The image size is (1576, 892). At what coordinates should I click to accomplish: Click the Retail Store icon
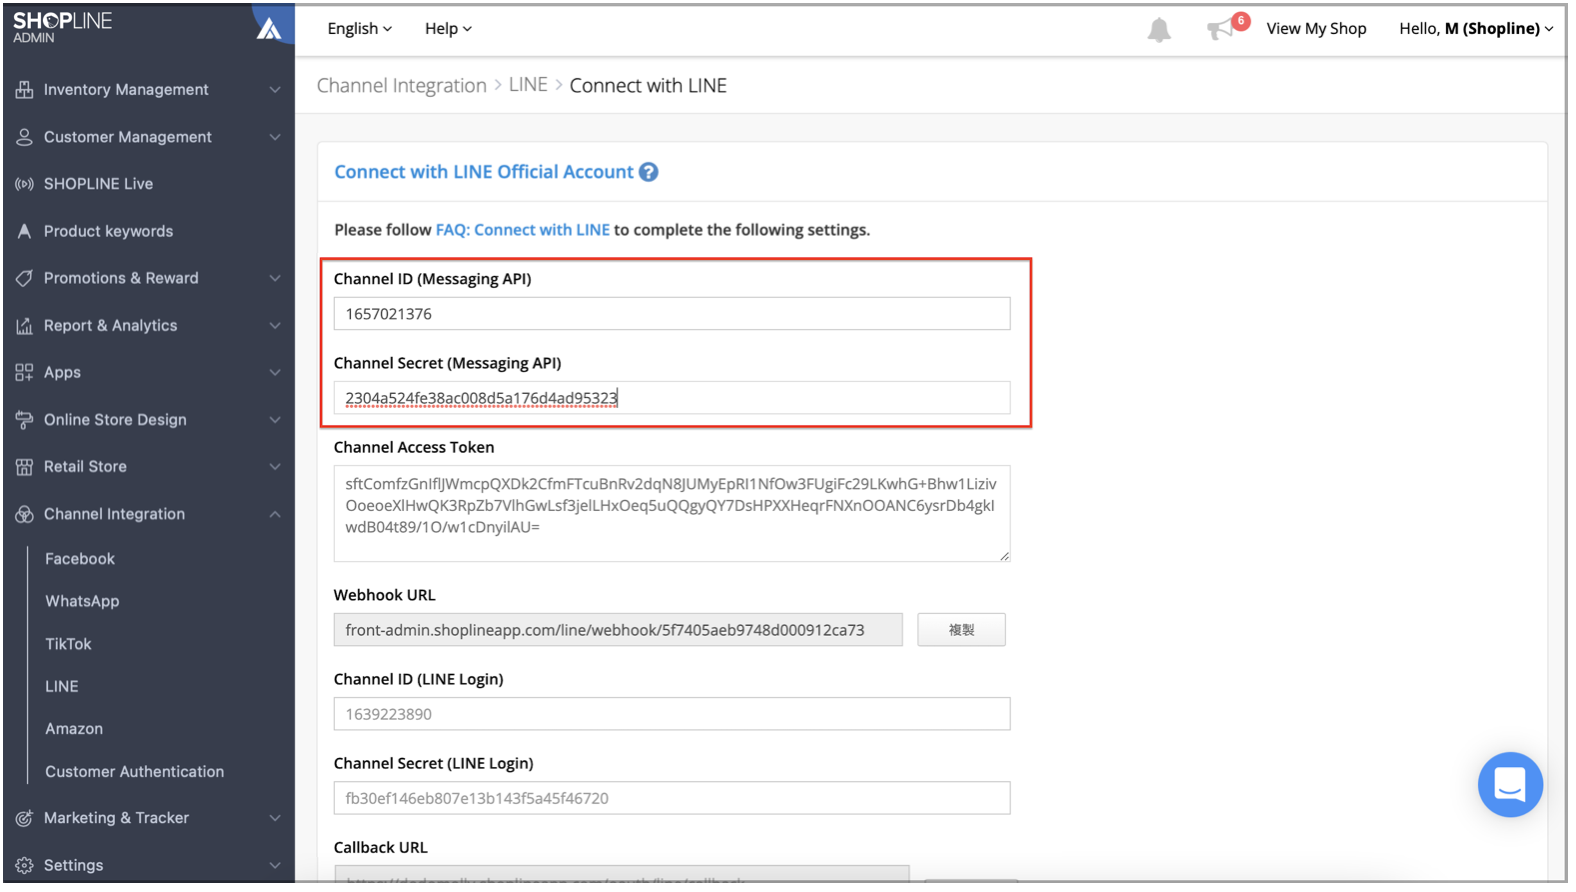tap(24, 467)
